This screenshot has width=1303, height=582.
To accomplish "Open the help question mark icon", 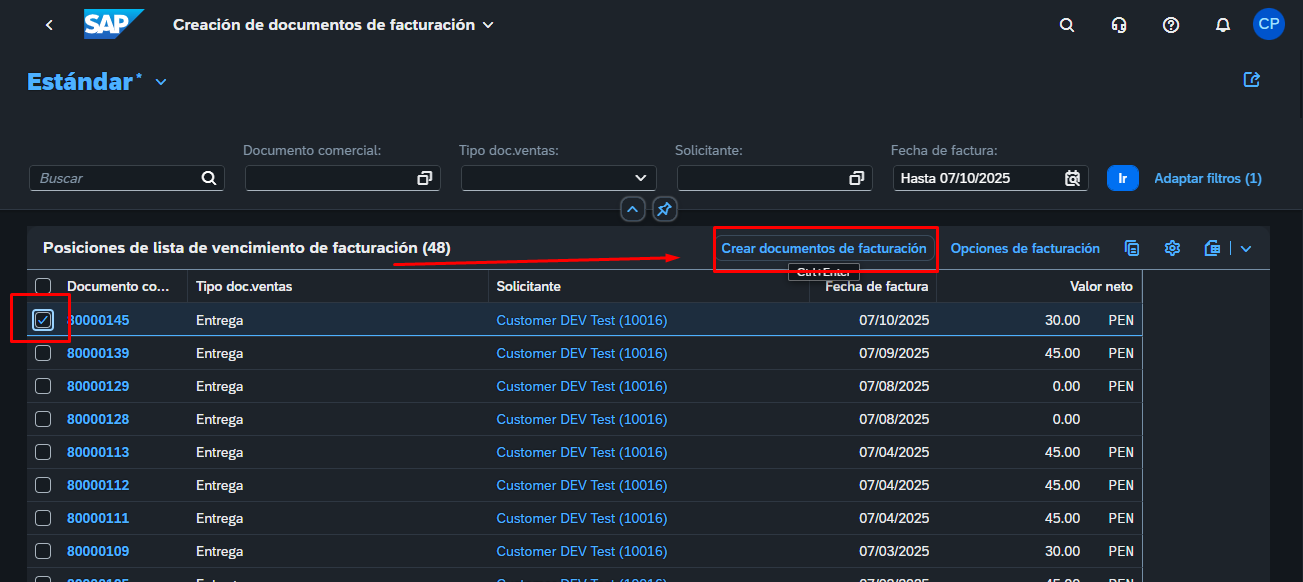I will [1171, 25].
